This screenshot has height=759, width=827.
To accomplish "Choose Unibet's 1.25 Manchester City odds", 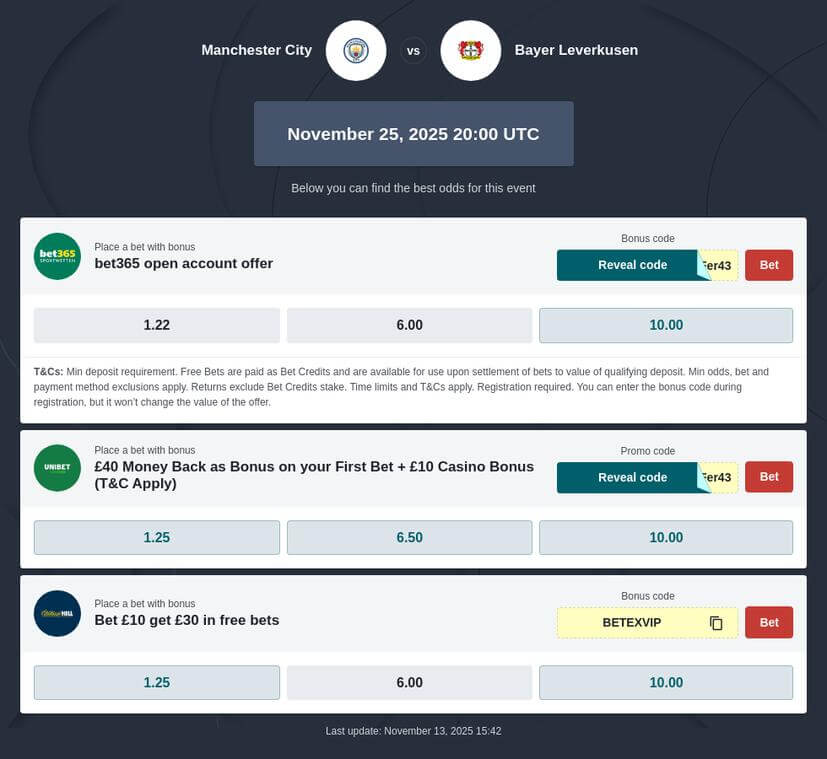I will 156,537.
